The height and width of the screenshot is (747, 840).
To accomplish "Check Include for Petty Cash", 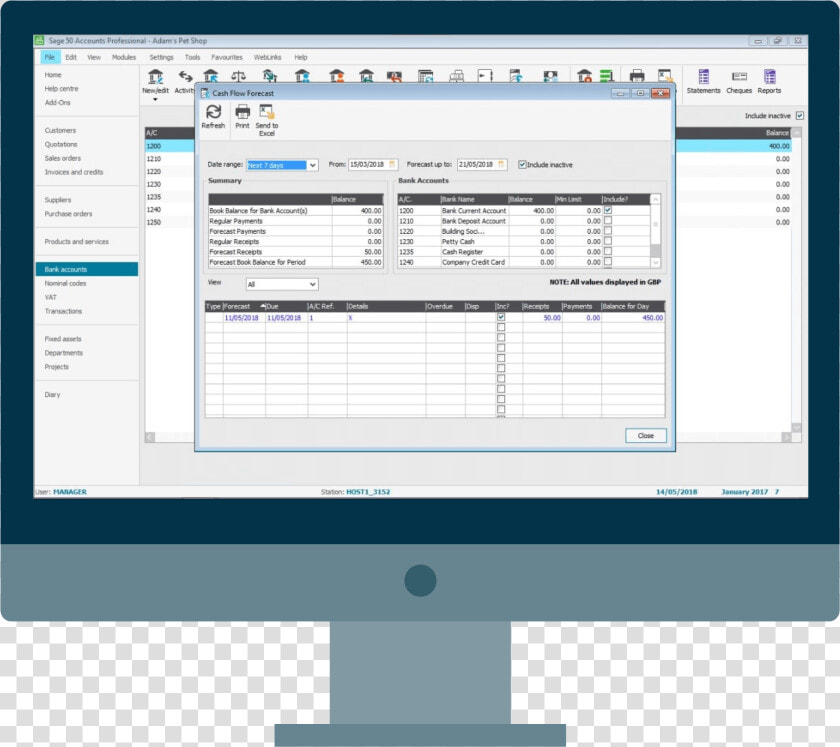I will click(x=608, y=241).
